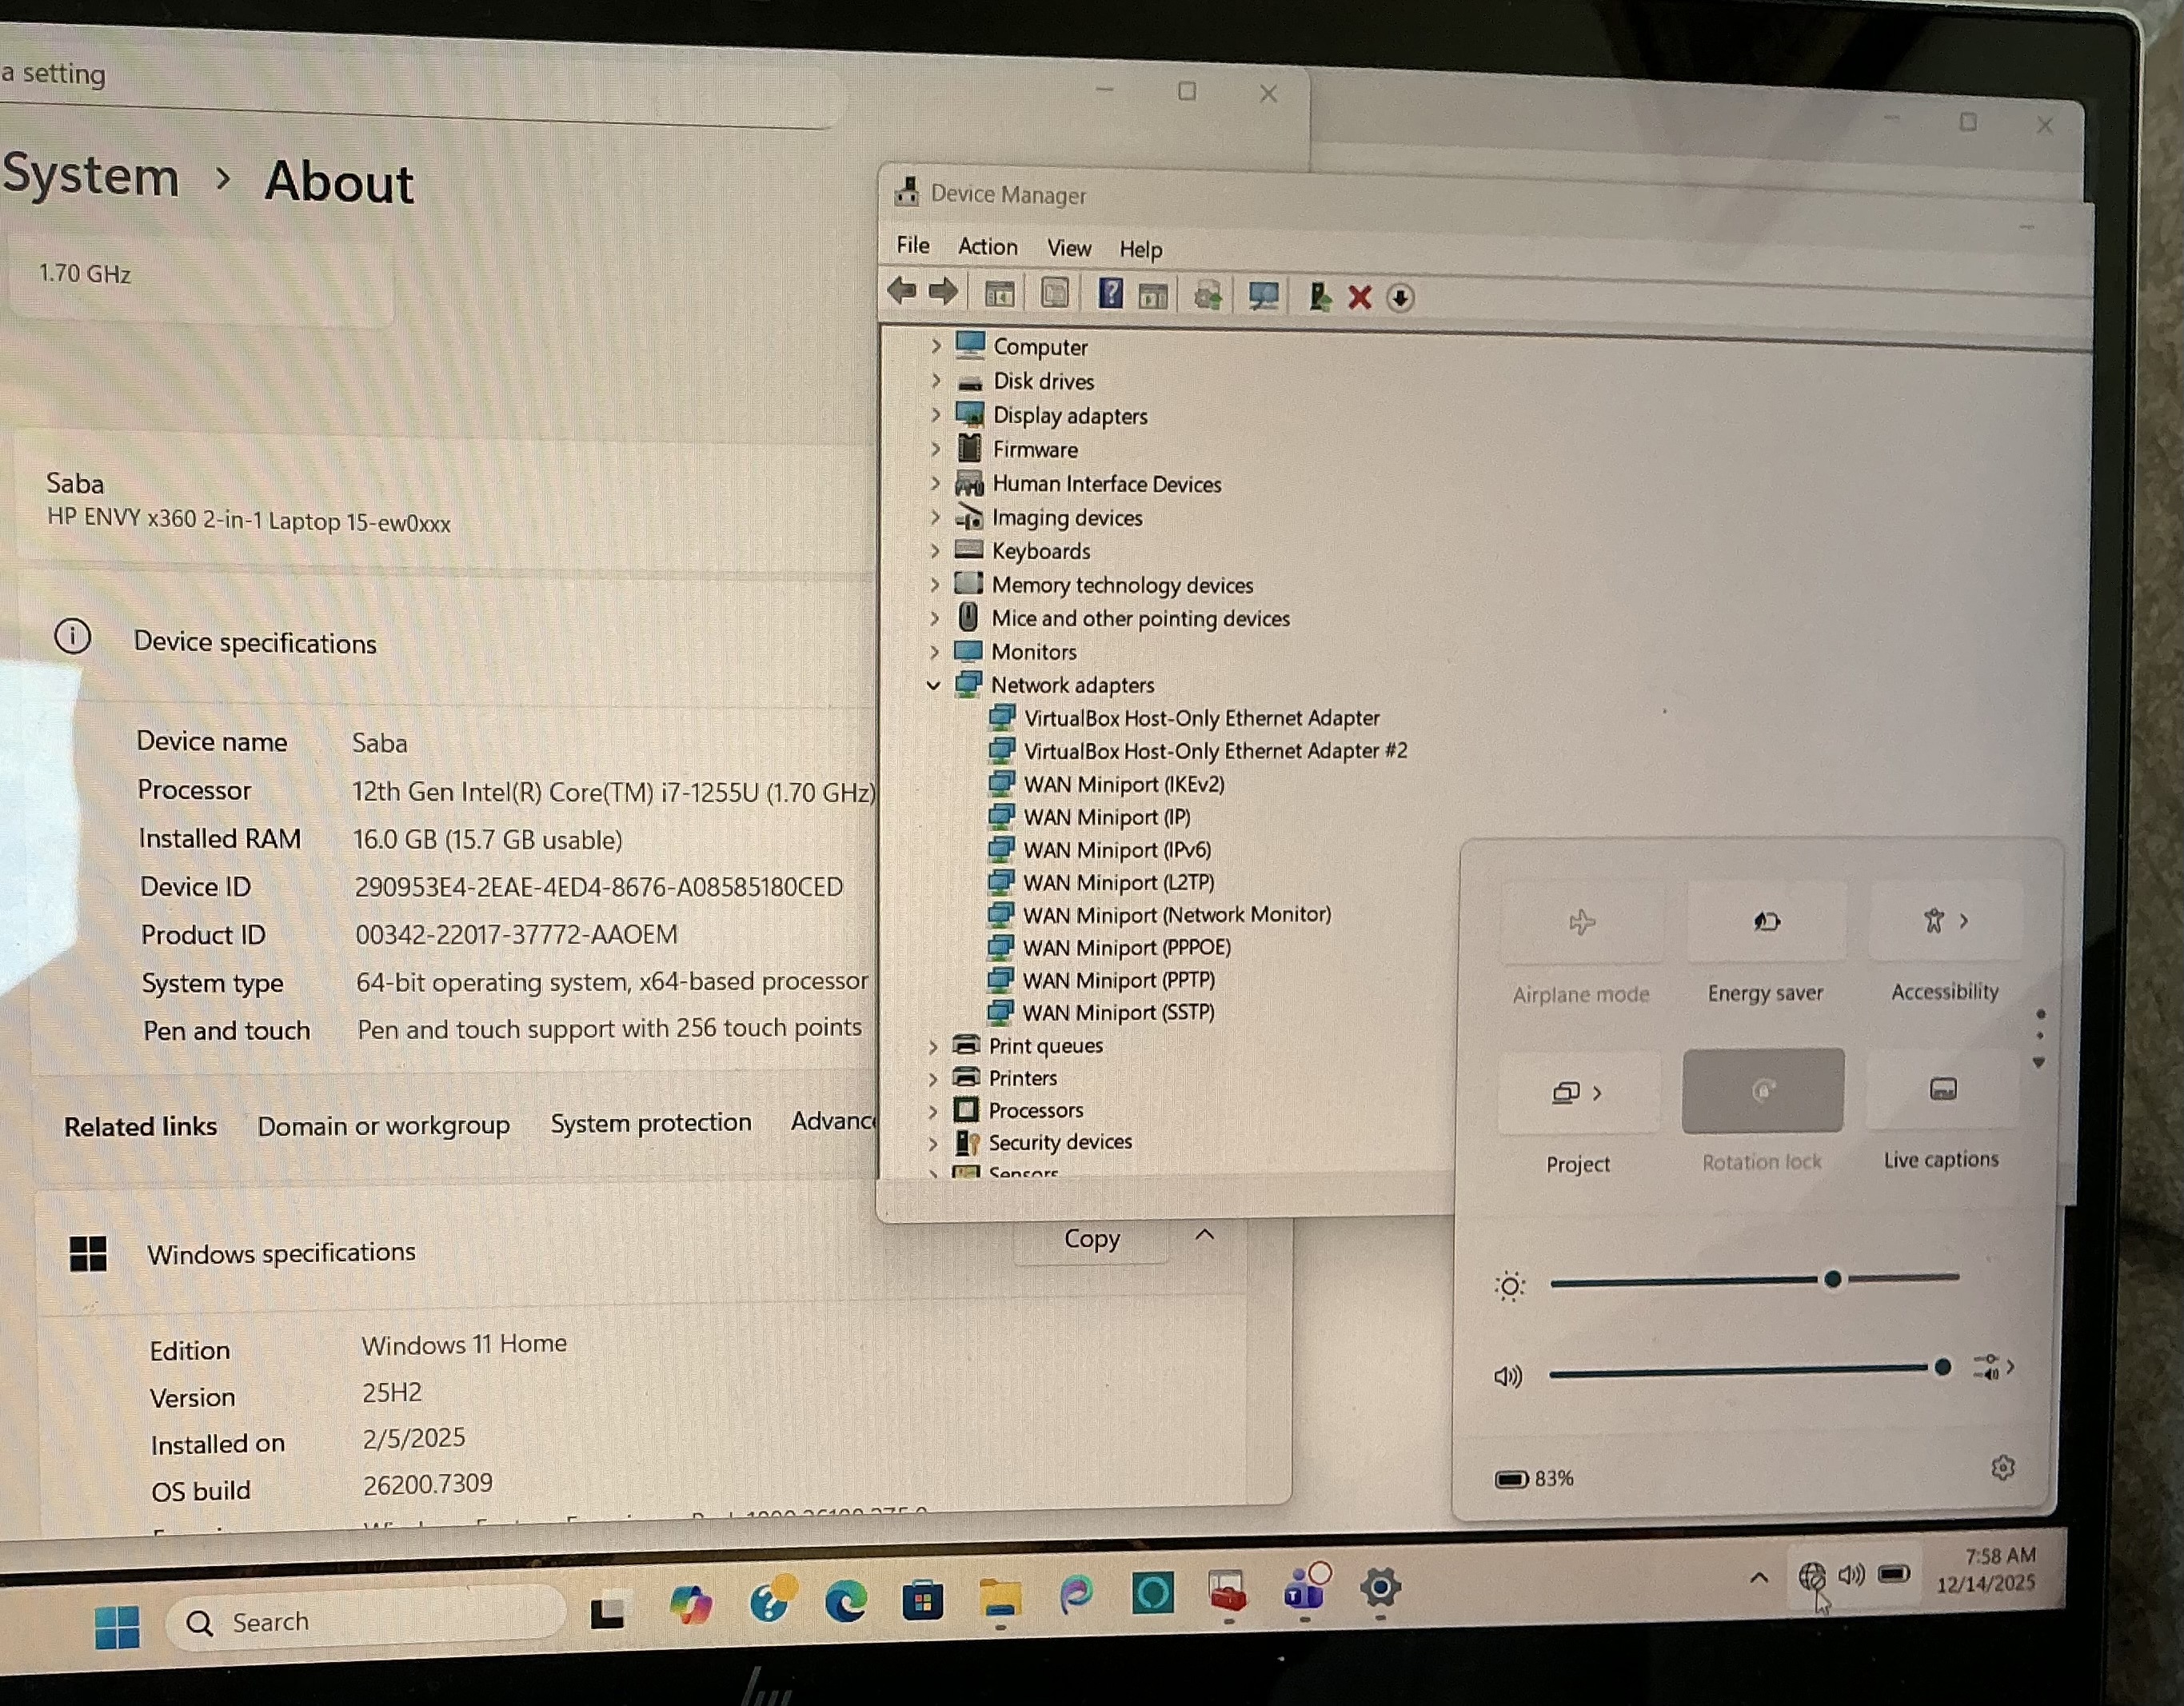Expand the Display adapters node
Screen dimensions: 2184x1706
pos(935,414)
